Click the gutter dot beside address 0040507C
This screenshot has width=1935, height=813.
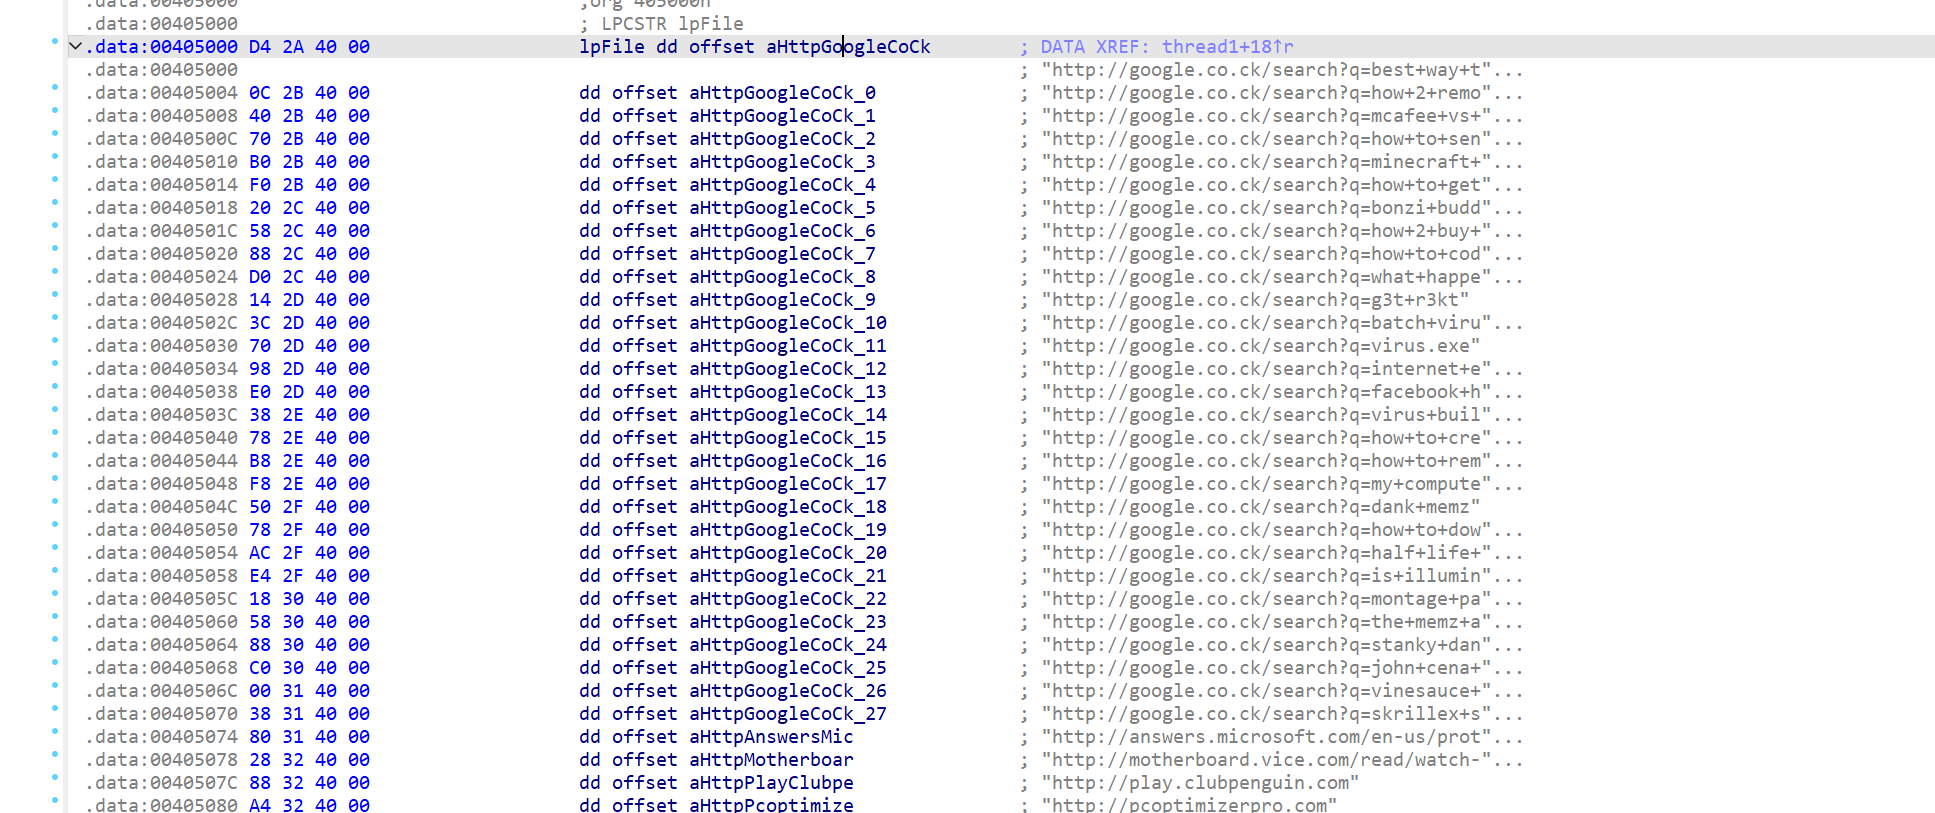point(55,778)
